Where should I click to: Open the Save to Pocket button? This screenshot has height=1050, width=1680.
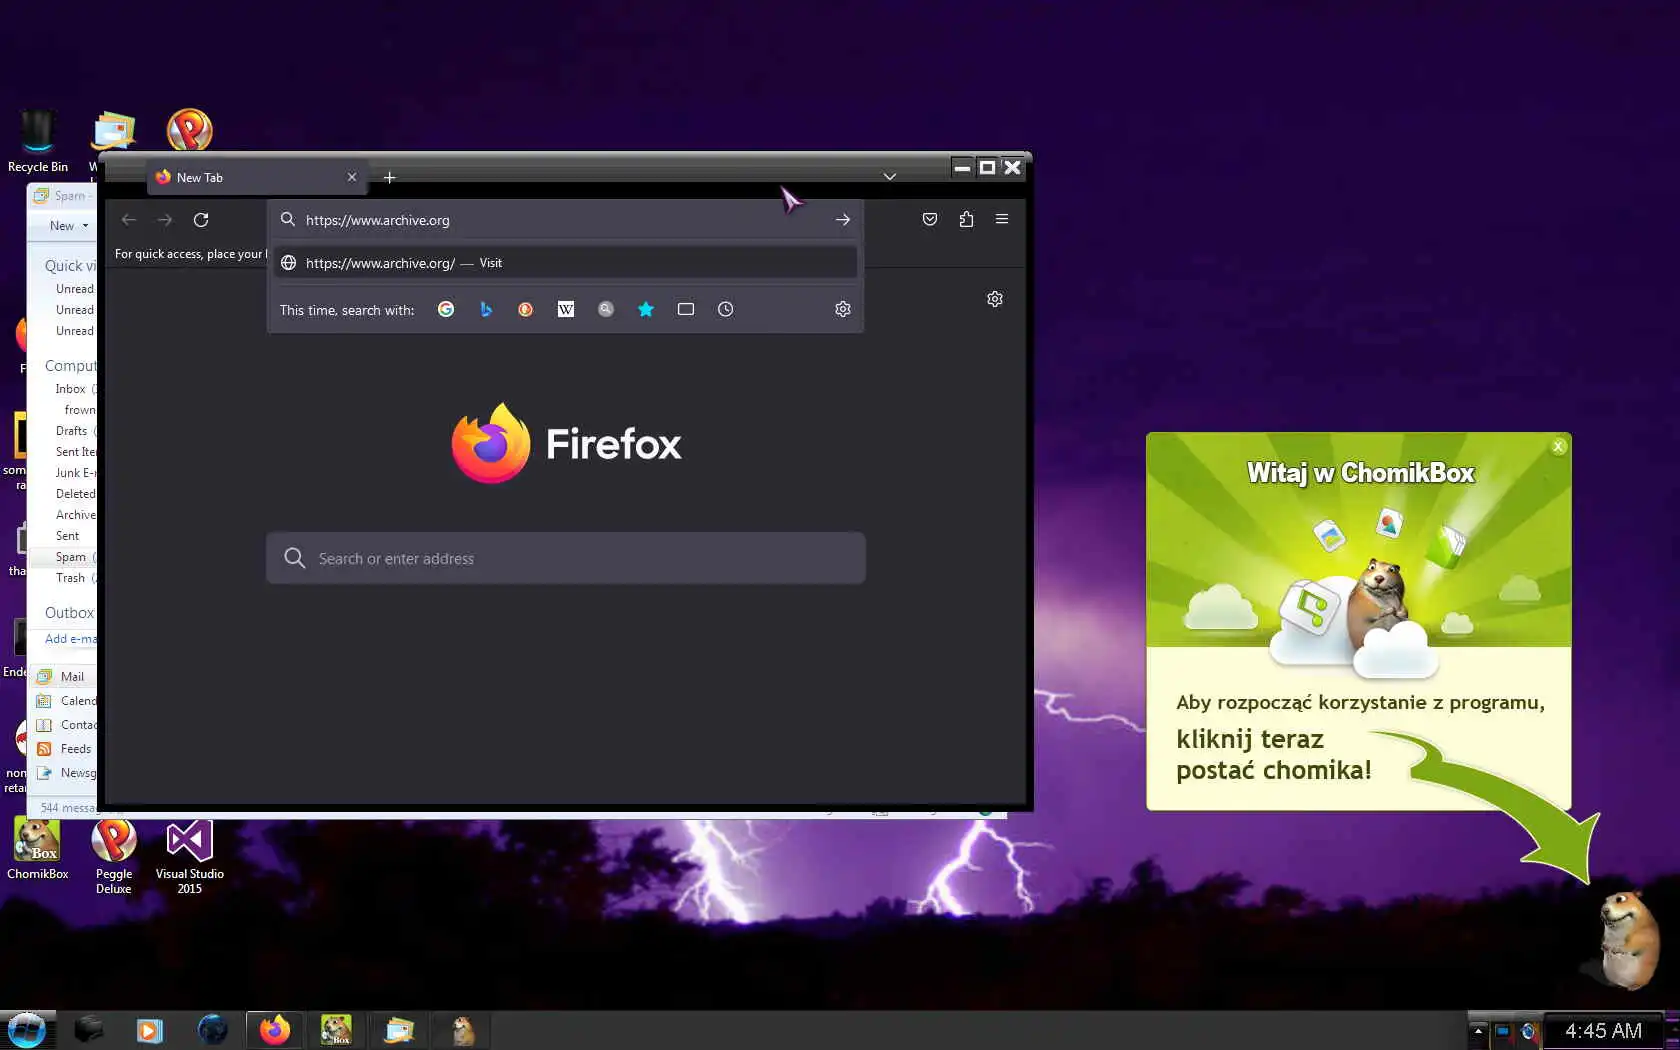pyautogui.click(x=930, y=220)
